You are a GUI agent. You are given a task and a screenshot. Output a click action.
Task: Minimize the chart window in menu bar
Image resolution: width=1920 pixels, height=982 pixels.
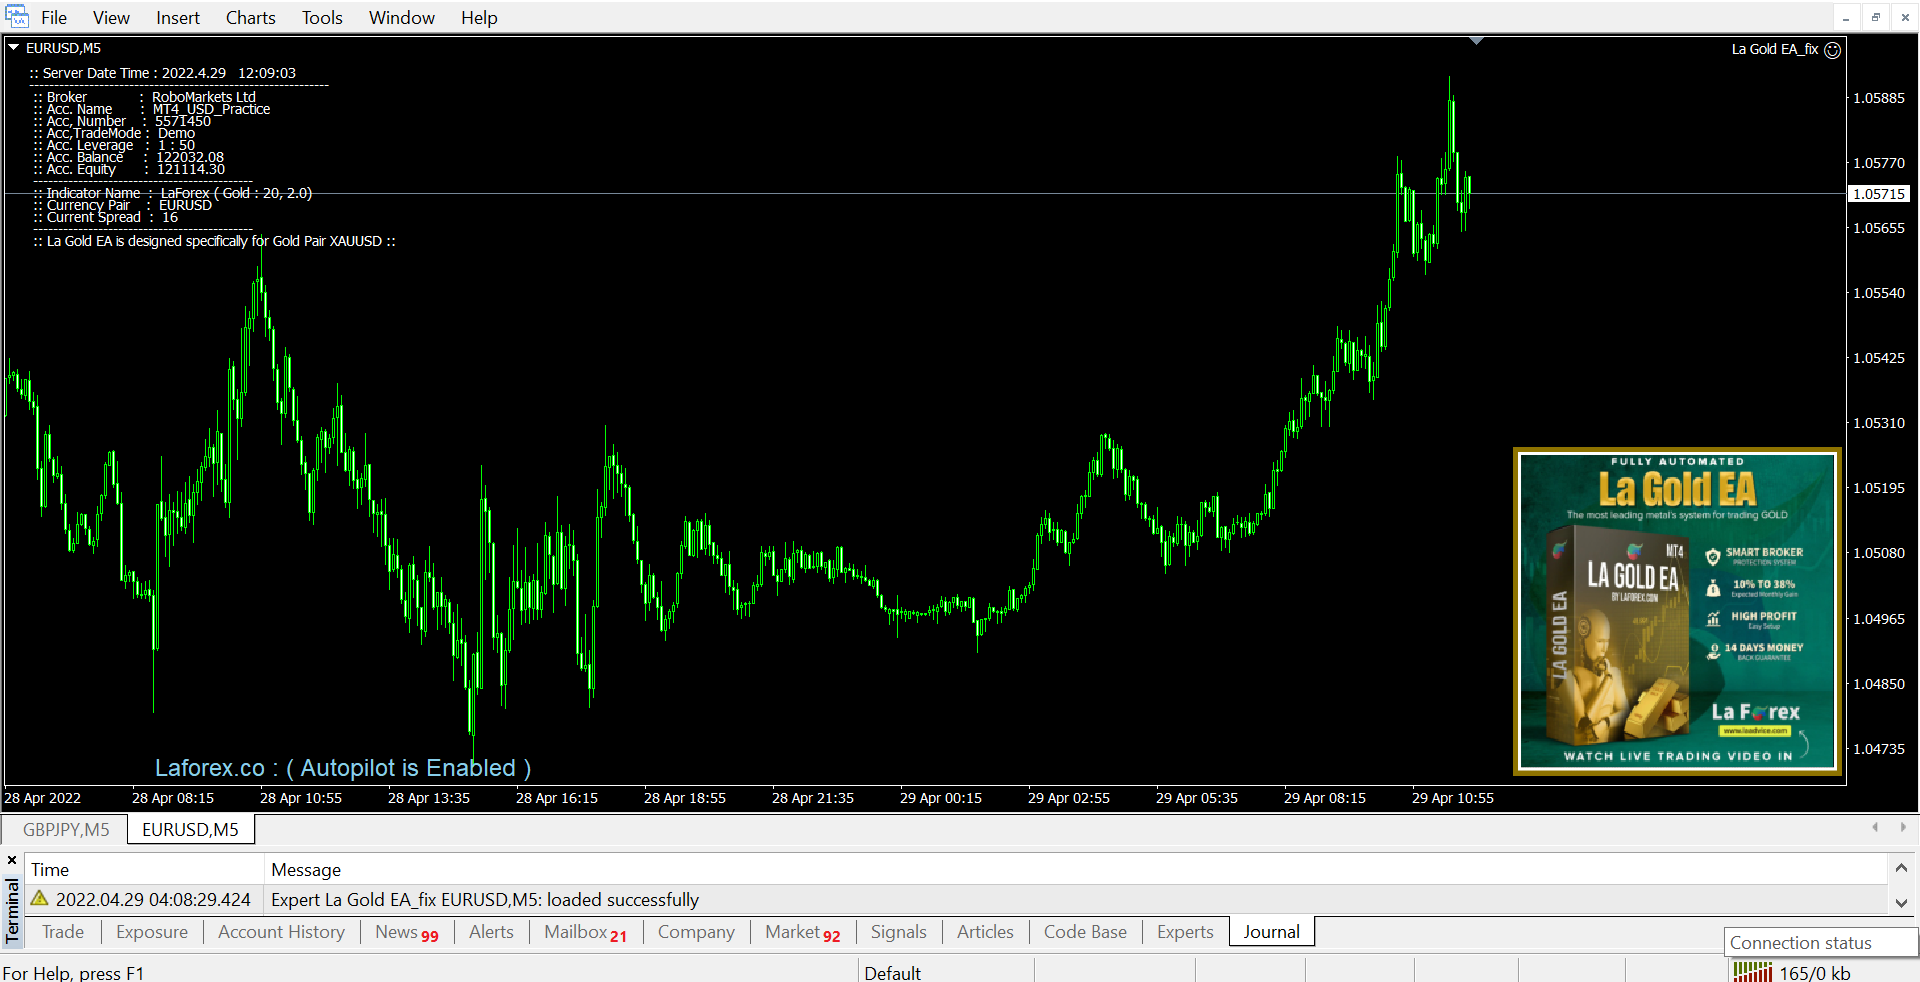(1846, 18)
